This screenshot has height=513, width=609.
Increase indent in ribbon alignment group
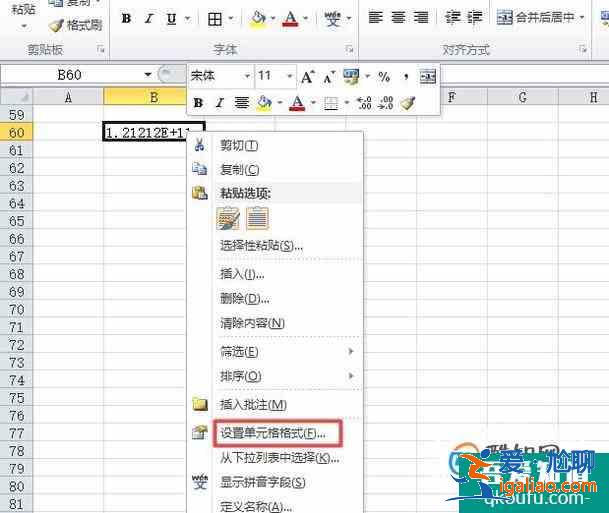pos(474,17)
